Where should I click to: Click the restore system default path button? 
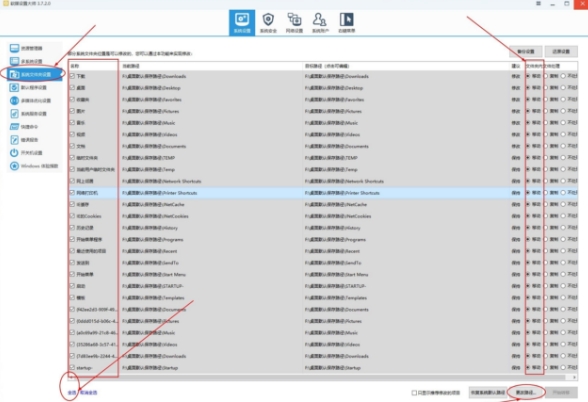(x=488, y=392)
